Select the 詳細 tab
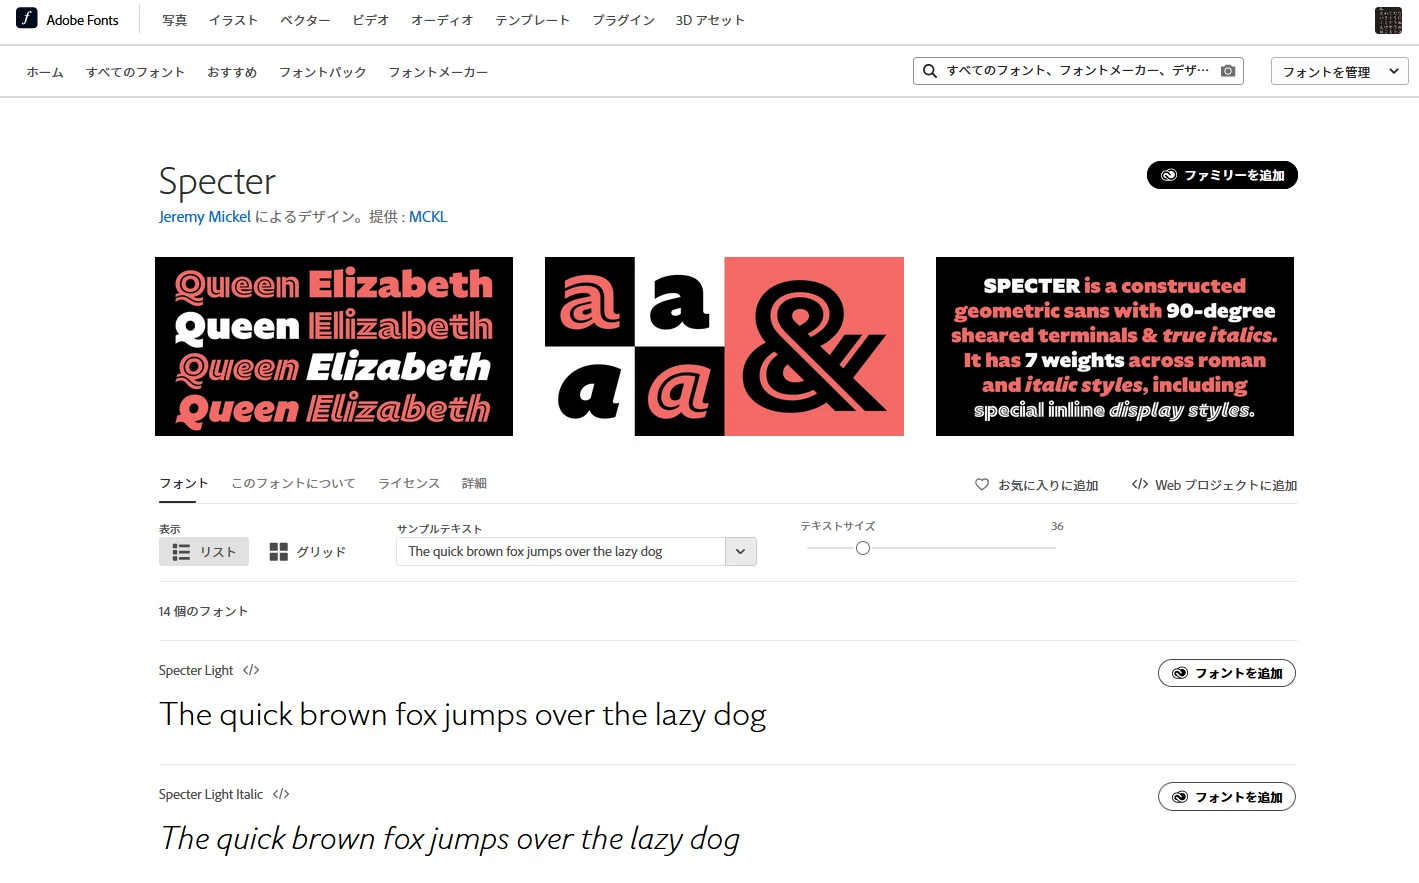Viewport: 1419px width, 883px height. 474,483
